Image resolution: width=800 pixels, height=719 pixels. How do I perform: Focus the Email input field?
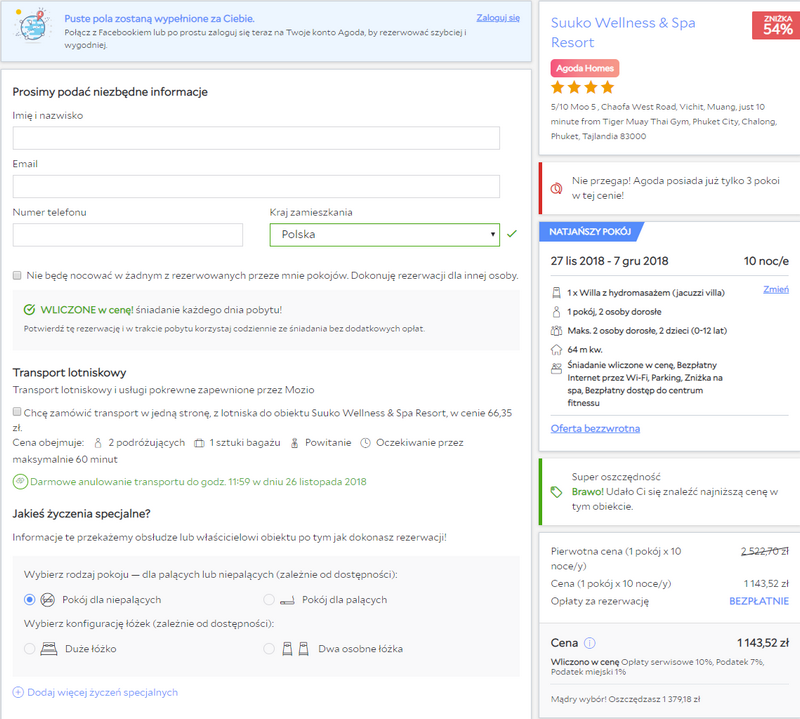[x=256, y=186]
